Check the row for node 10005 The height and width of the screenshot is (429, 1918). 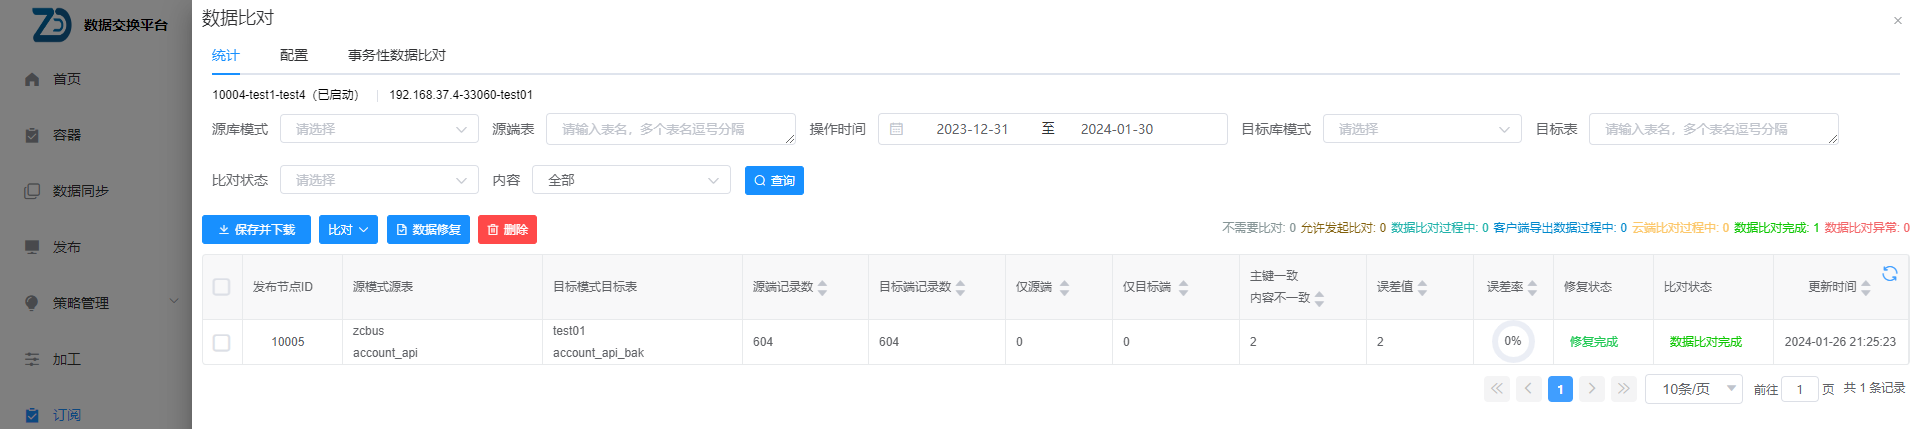pyautogui.click(x=222, y=343)
